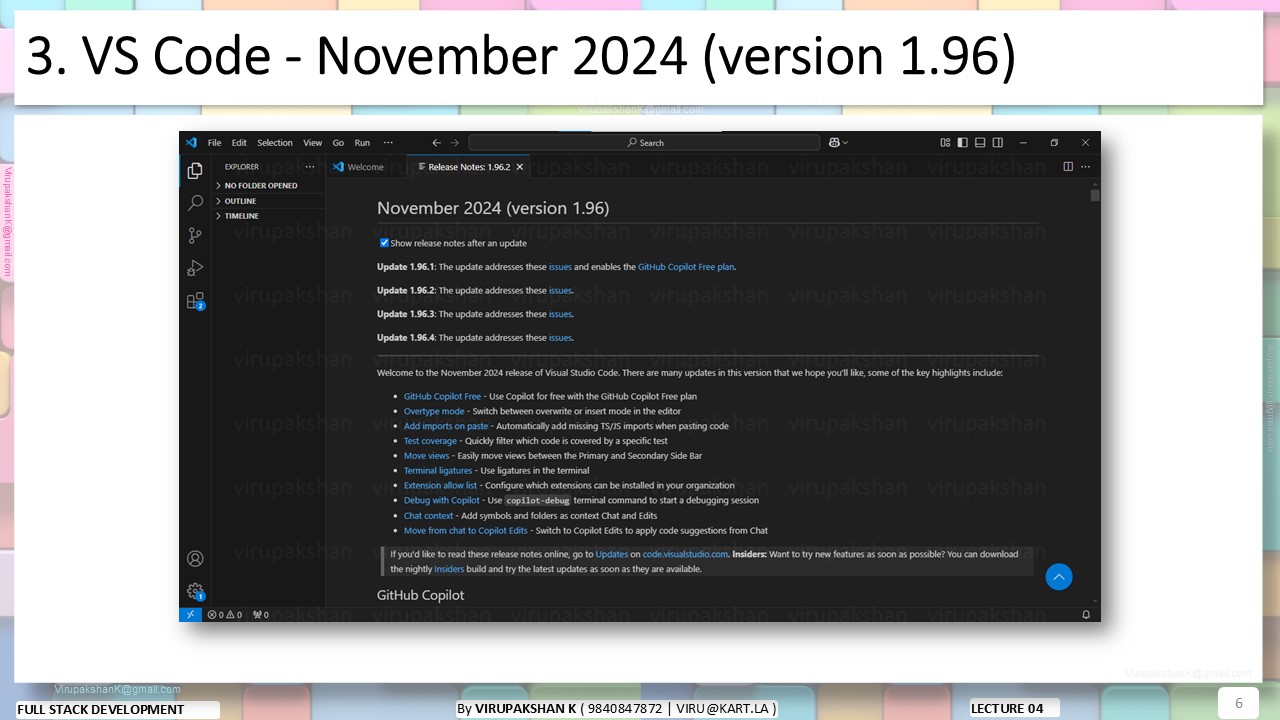
Task: Open the Manage gear icon
Action: pos(195,591)
